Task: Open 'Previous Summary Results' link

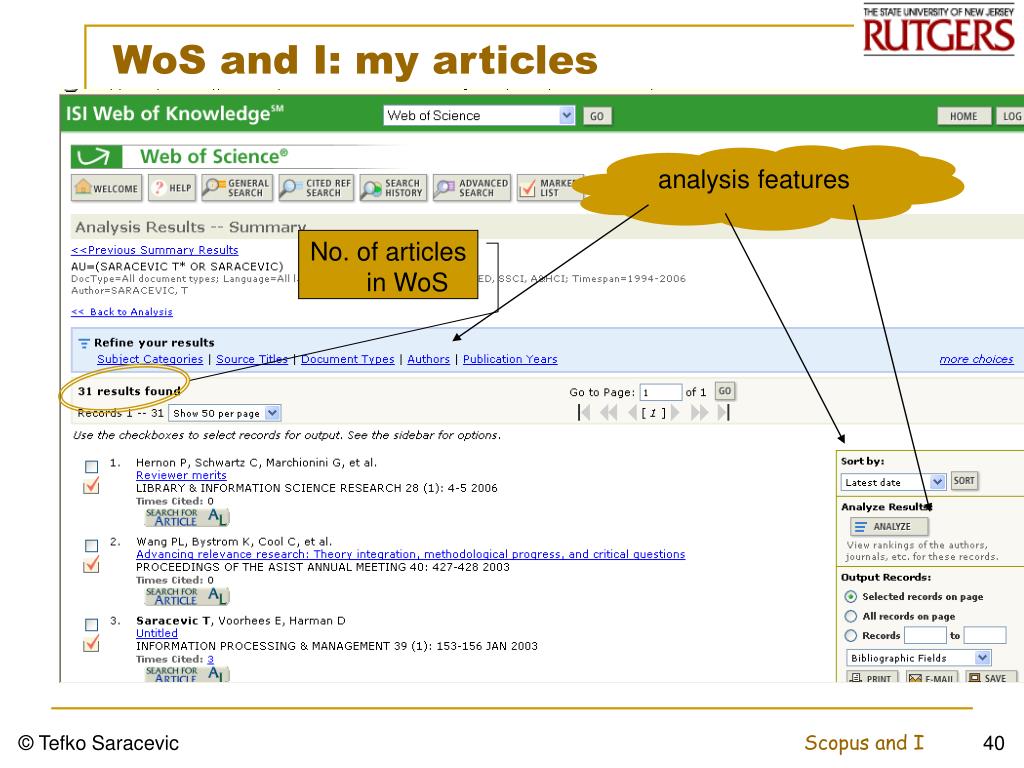Action: (x=155, y=250)
